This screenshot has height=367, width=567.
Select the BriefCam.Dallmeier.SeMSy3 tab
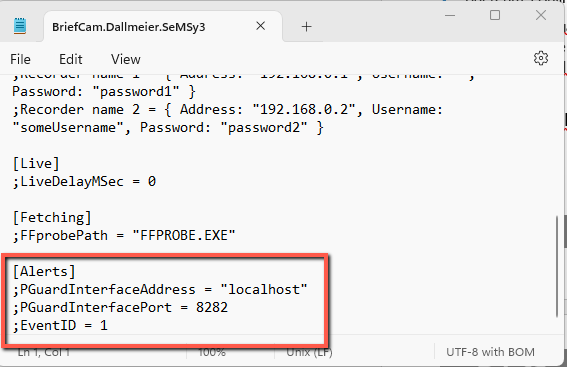point(128,27)
